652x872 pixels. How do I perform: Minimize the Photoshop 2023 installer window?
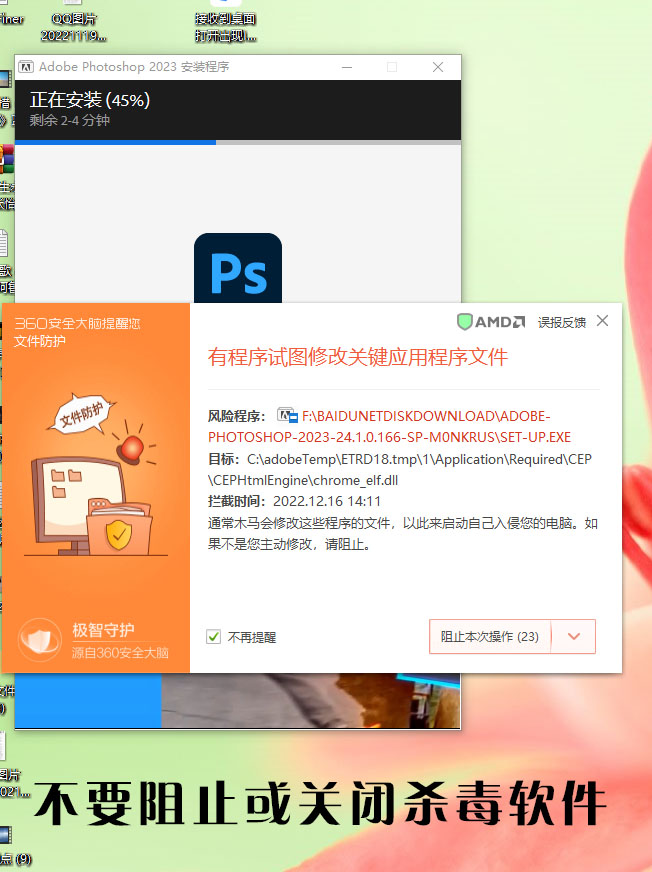[347, 67]
